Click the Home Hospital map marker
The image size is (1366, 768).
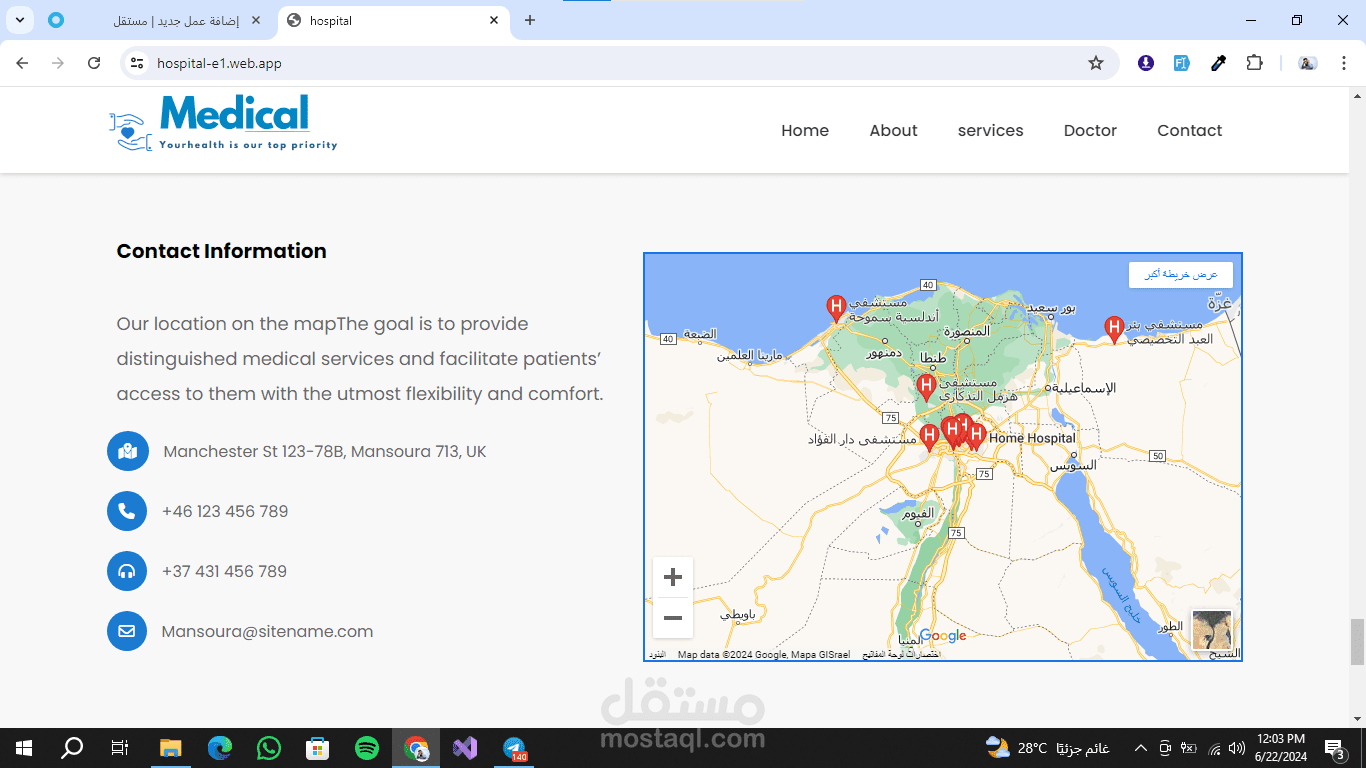tap(976, 435)
